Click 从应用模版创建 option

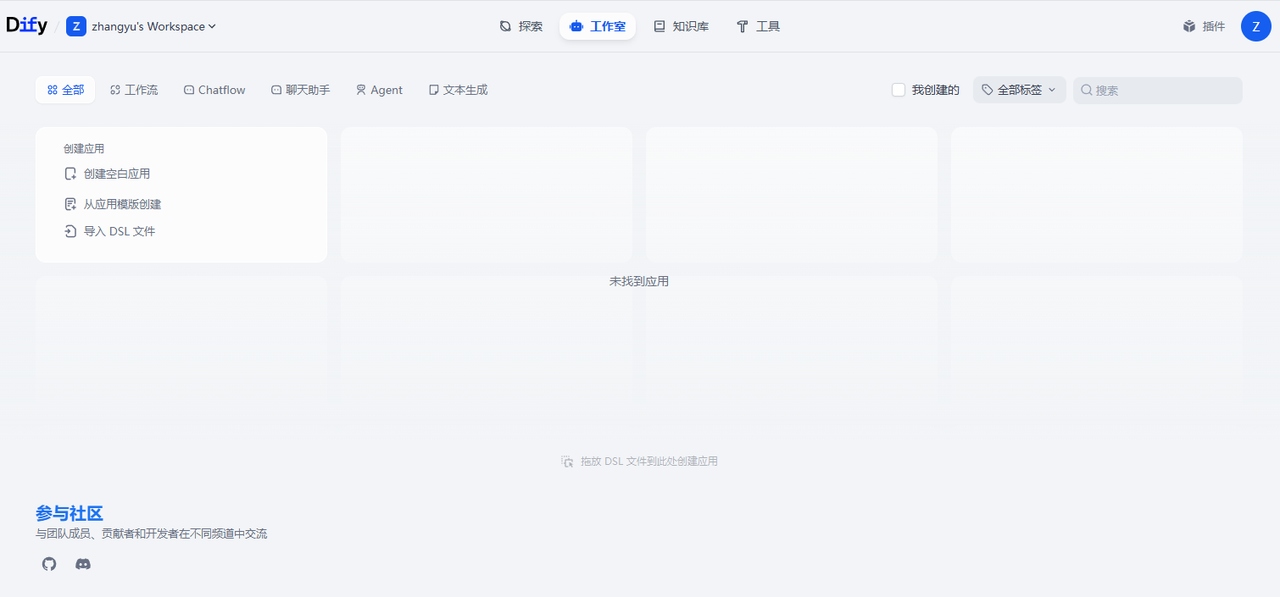pos(122,204)
